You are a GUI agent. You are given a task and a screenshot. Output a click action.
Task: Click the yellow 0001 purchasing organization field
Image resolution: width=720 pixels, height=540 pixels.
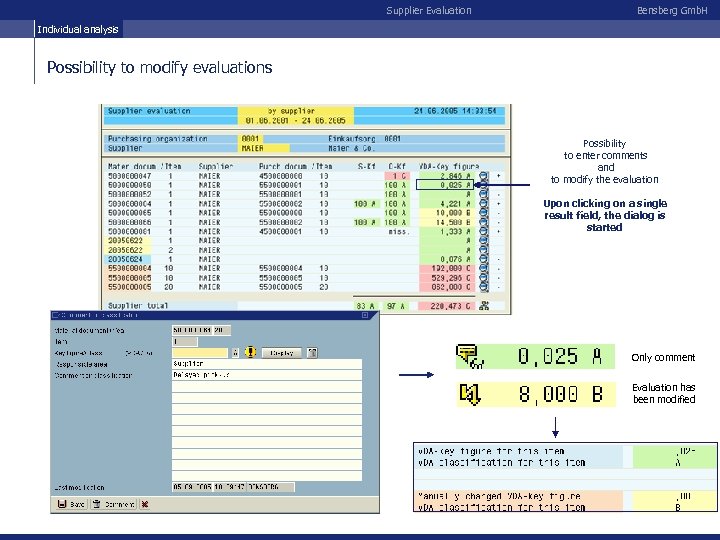251,139
